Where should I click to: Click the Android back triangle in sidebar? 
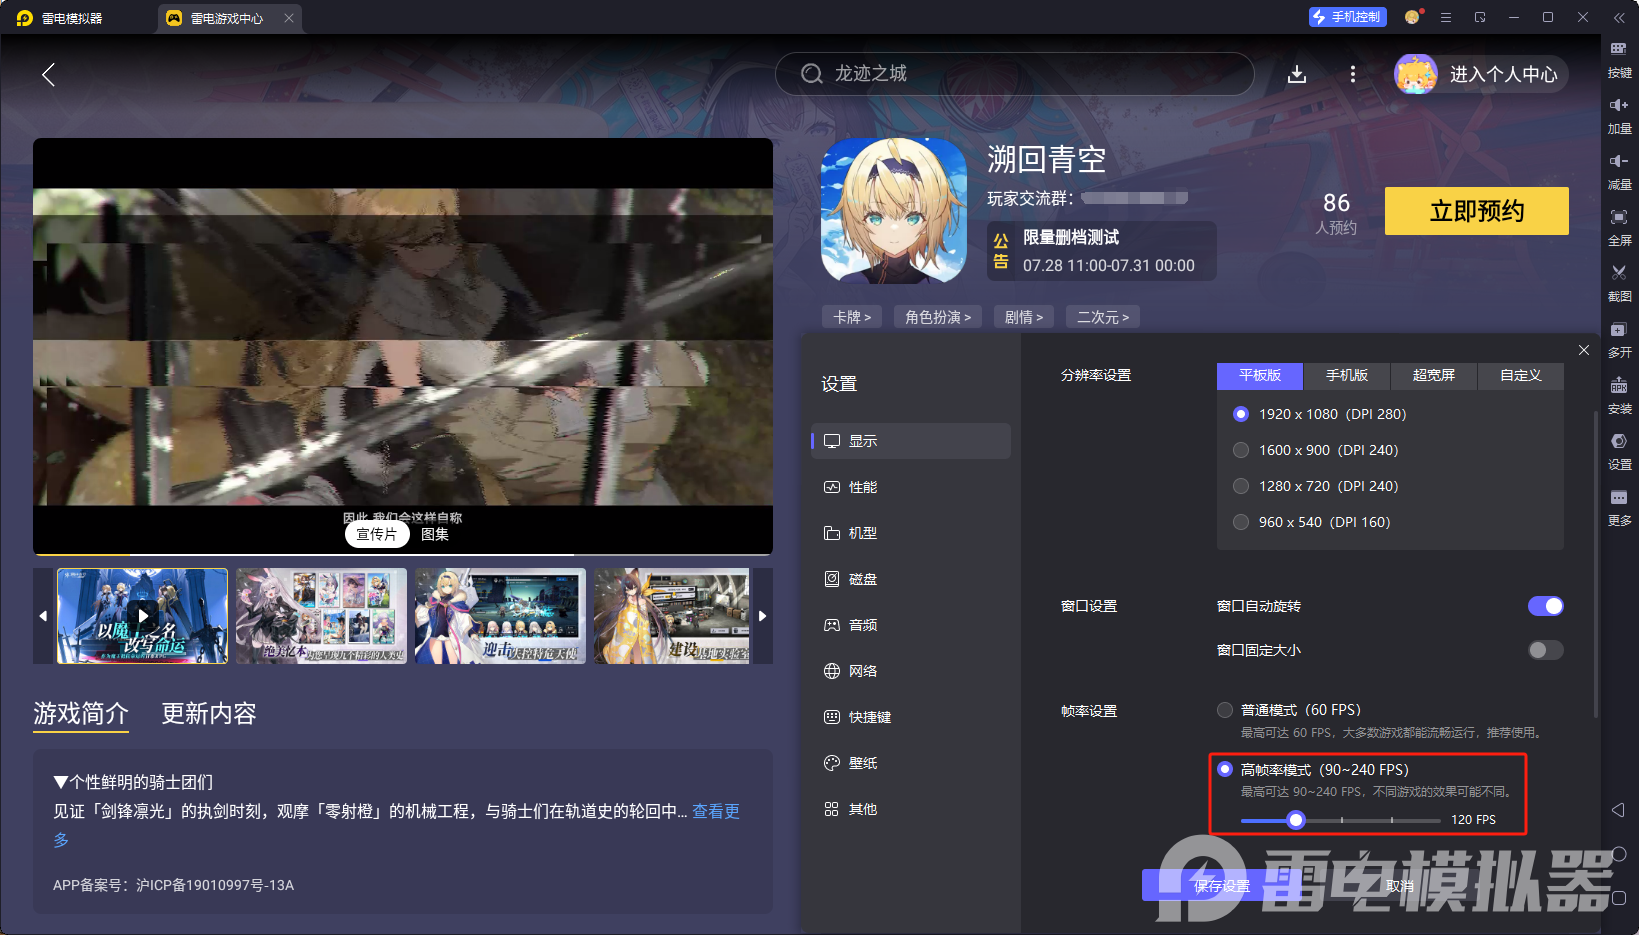[x=1619, y=810]
